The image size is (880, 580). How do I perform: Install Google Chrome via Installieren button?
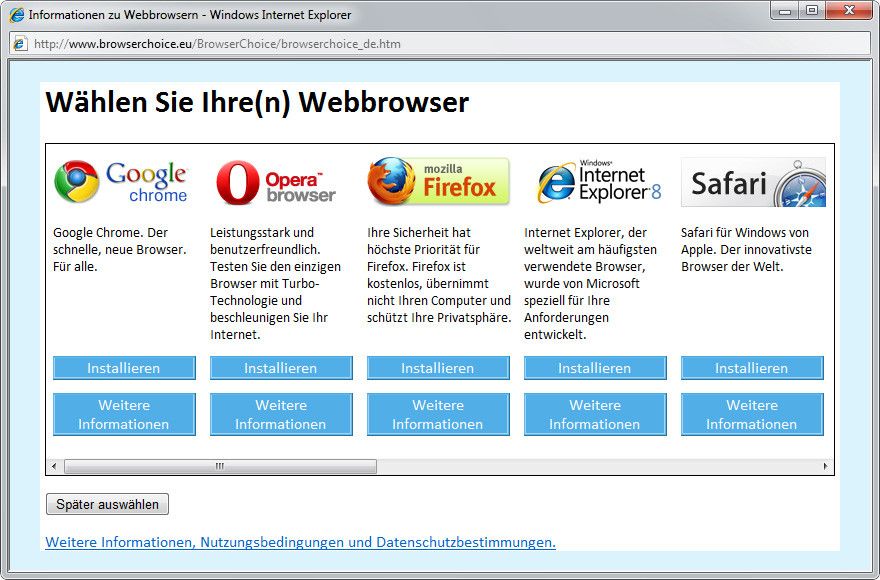click(x=125, y=368)
